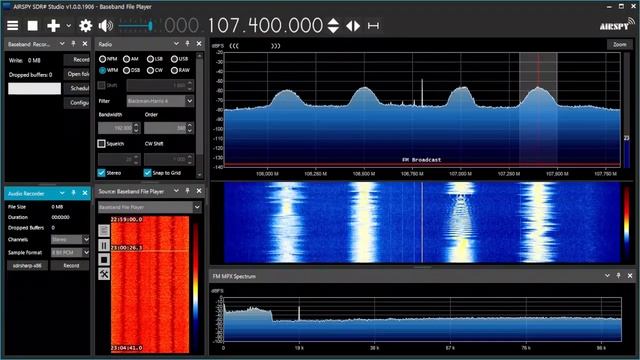Toggle the Snap to Grid checkbox
Screen dimensions: 640x360
(x=148, y=173)
